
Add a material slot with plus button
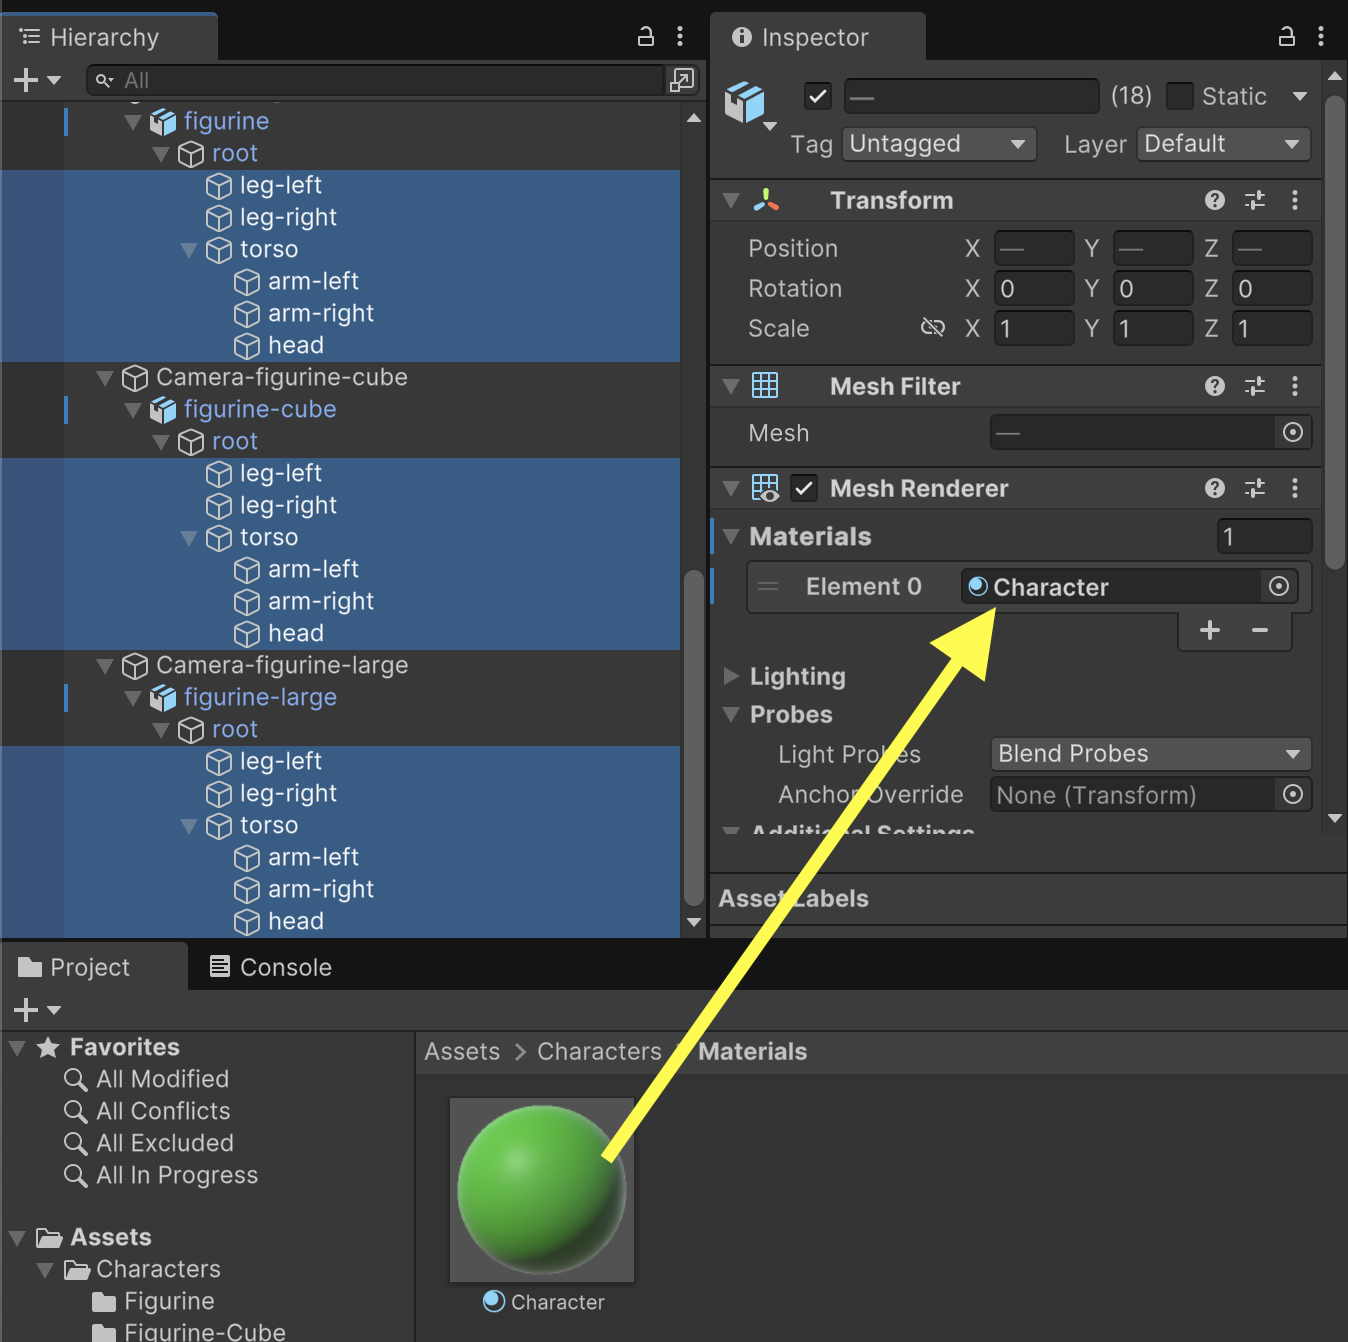tap(1209, 630)
